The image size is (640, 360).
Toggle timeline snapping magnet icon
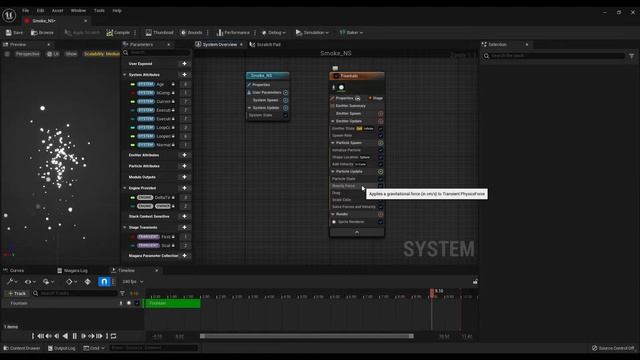coord(104,282)
